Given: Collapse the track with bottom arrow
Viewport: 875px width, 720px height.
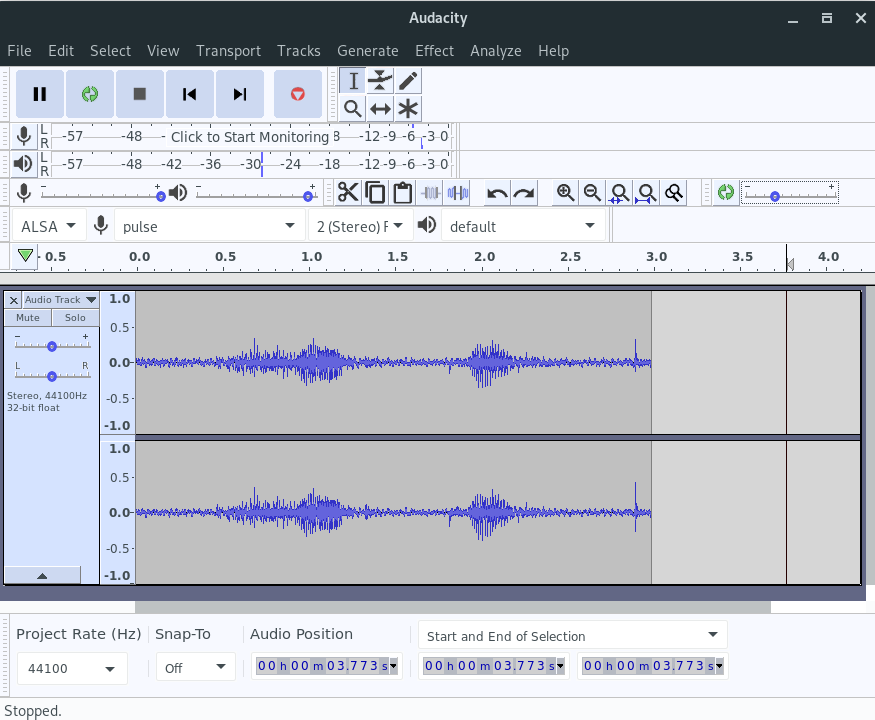Looking at the screenshot, I should click(42, 575).
